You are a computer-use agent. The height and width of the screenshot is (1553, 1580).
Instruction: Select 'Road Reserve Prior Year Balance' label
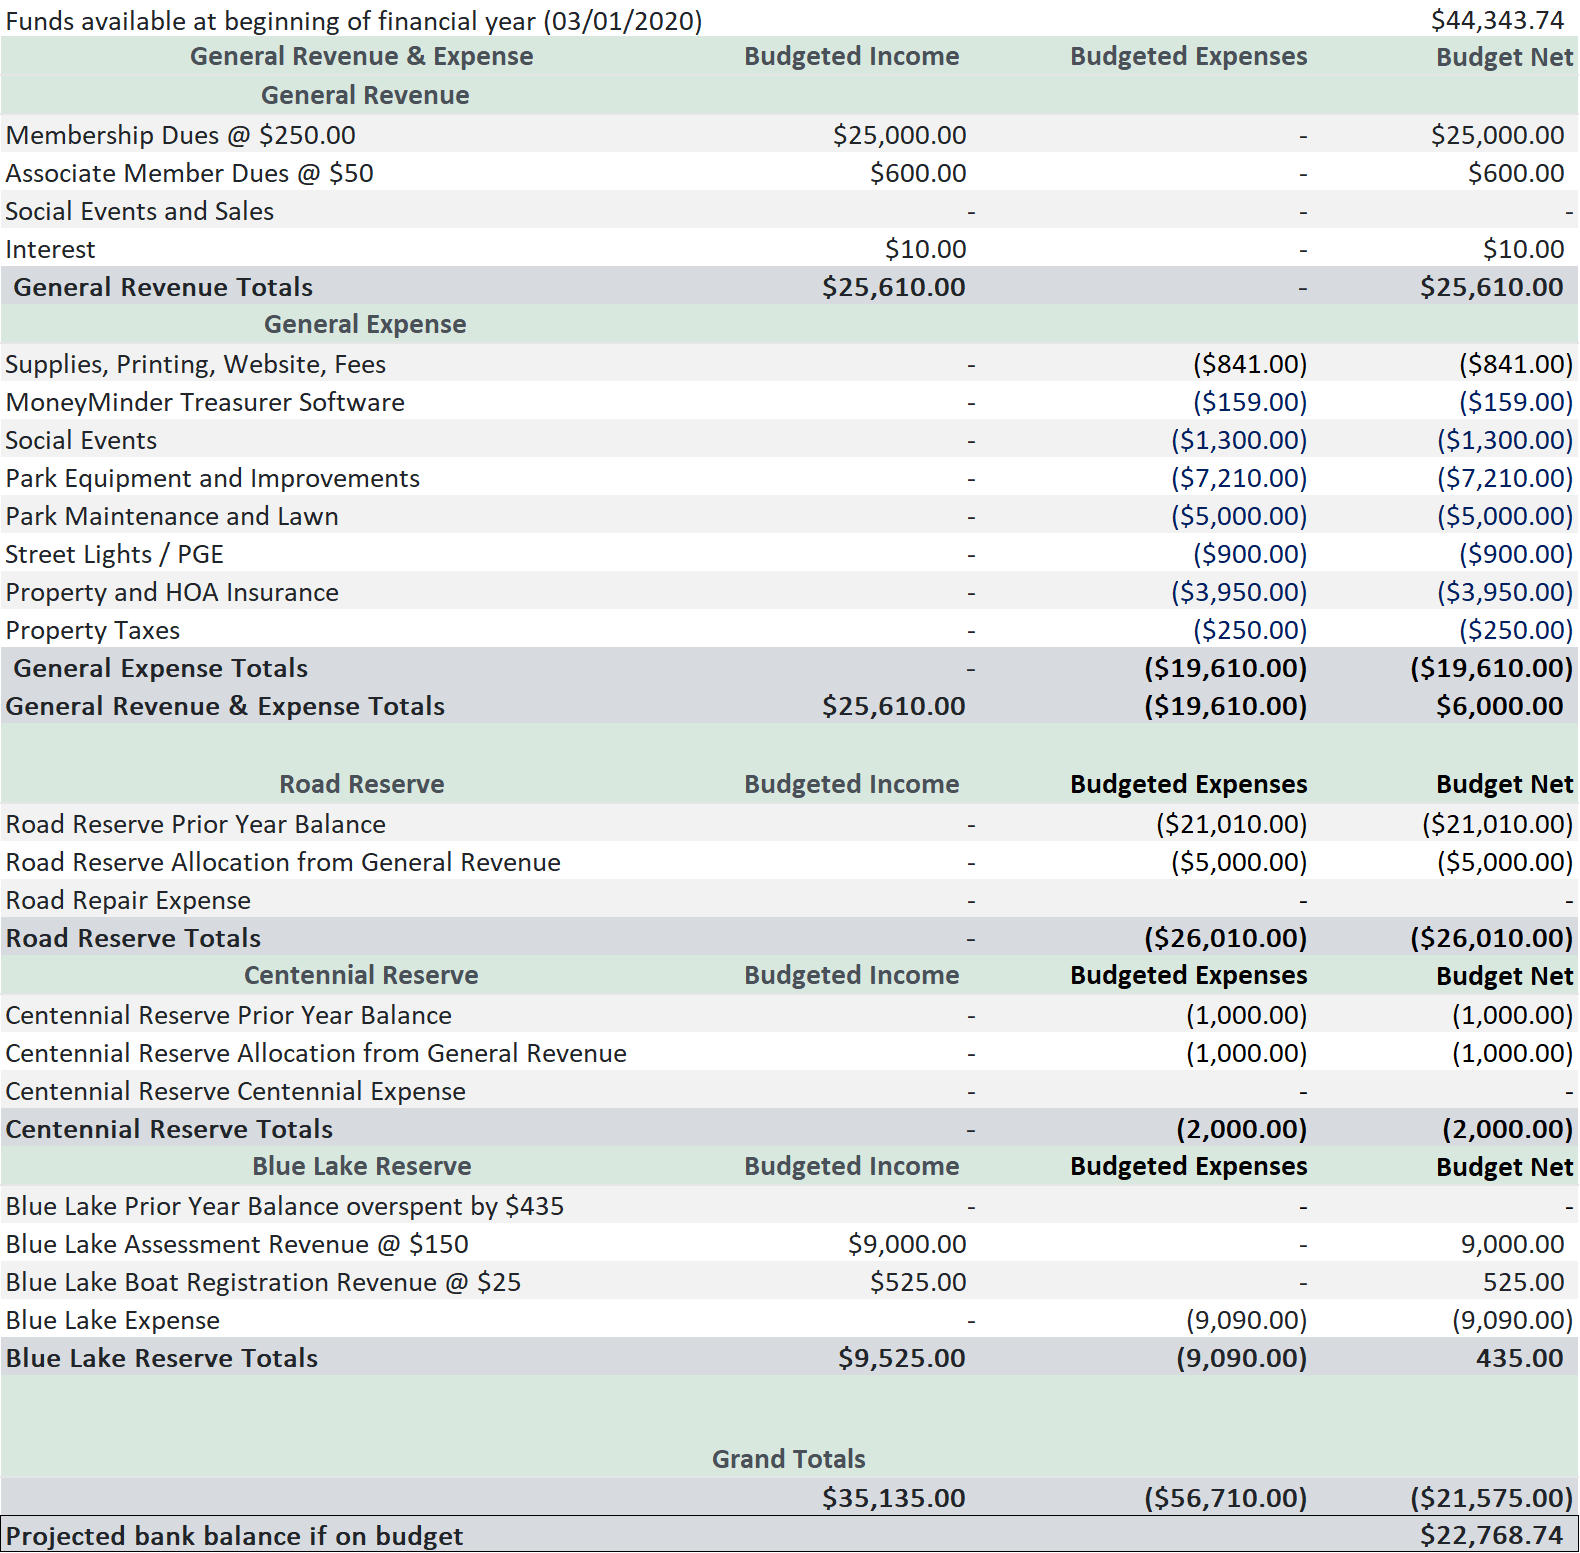tap(196, 824)
